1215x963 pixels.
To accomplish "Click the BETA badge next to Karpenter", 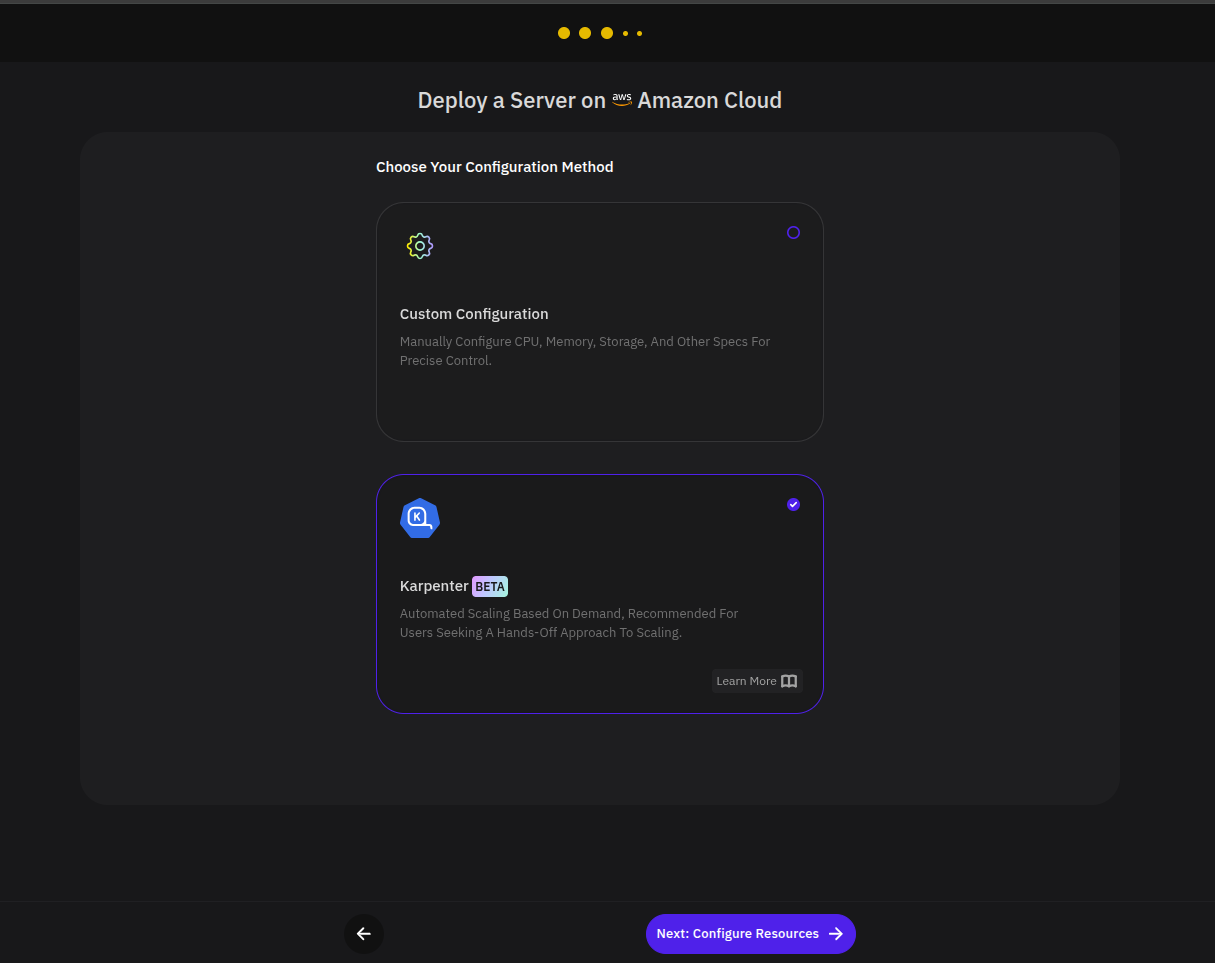I will pos(490,587).
